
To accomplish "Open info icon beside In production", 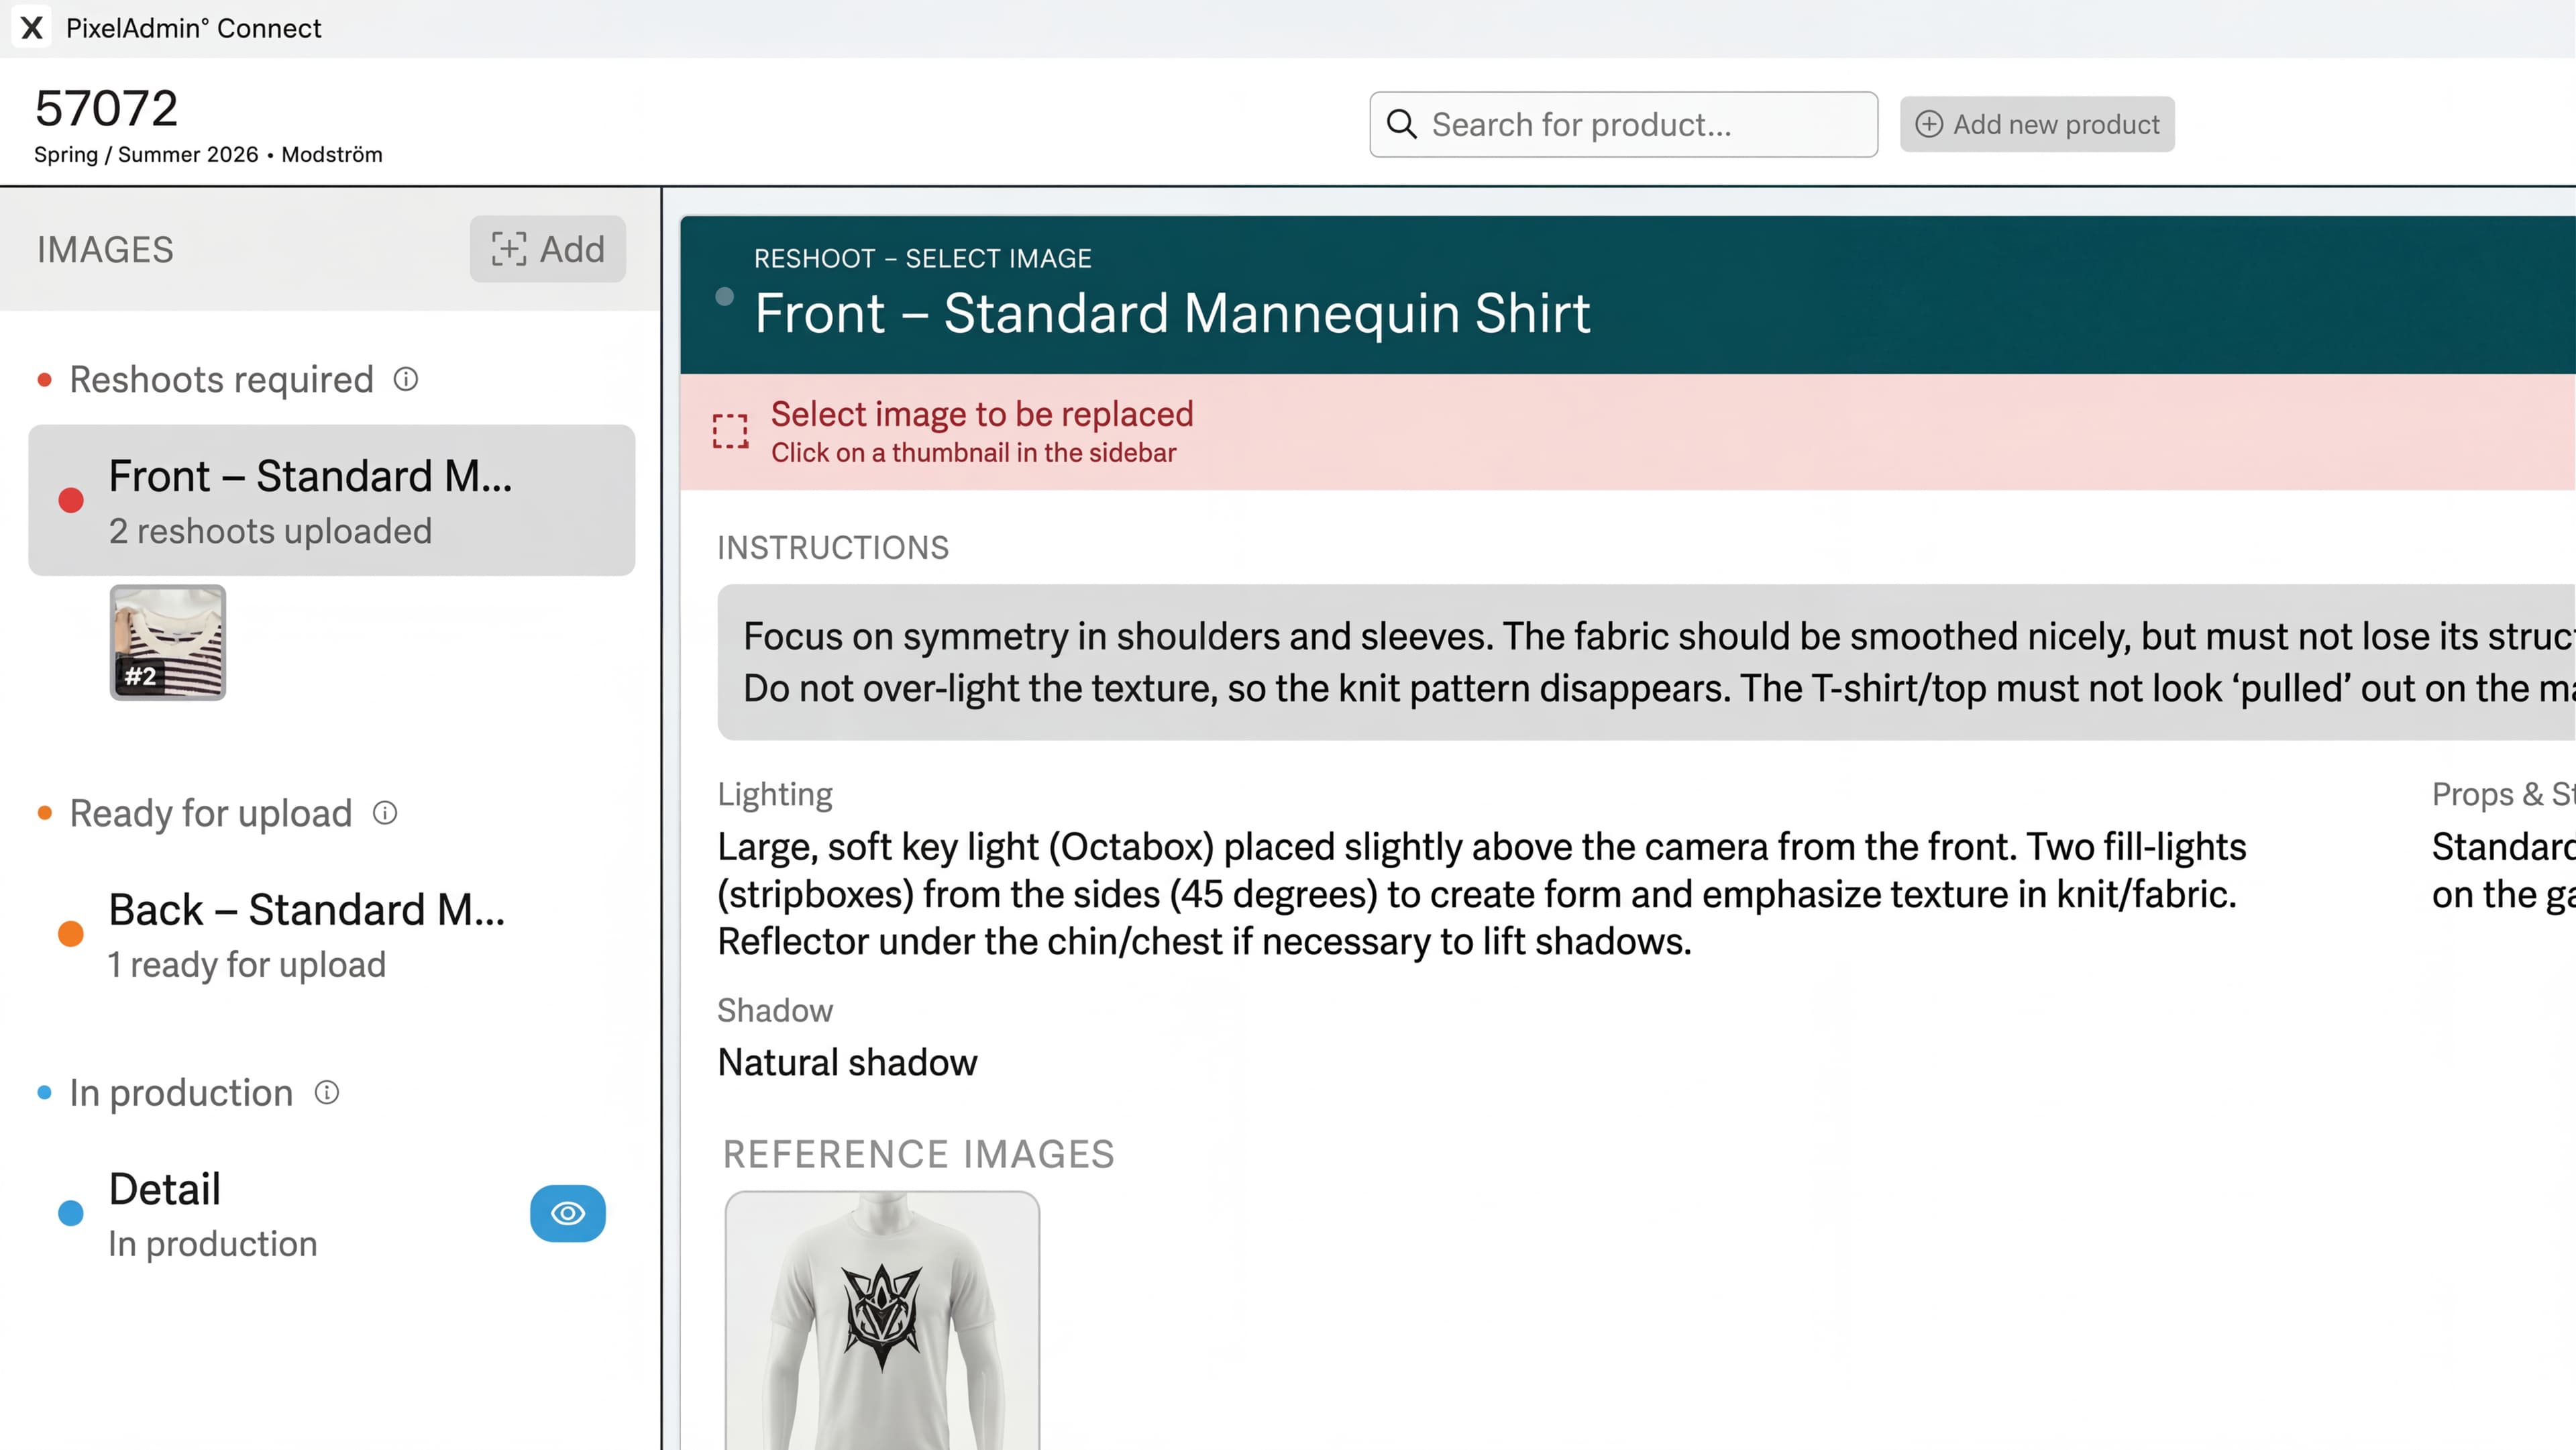I will (327, 1092).
